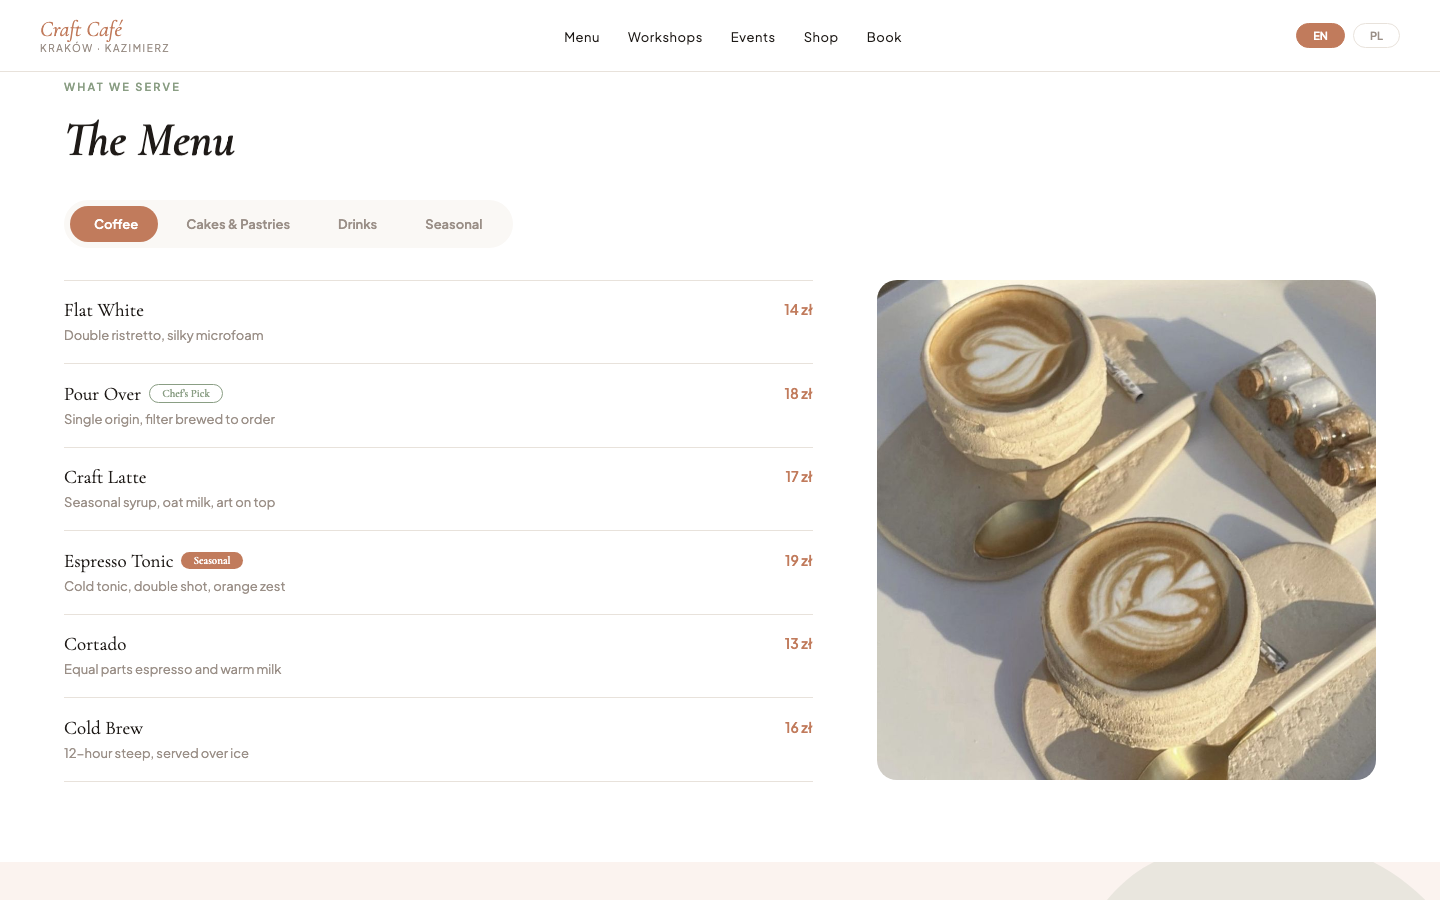The image size is (1440, 900).
Task: Open the Menu navigation link
Action: (x=581, y=37)
